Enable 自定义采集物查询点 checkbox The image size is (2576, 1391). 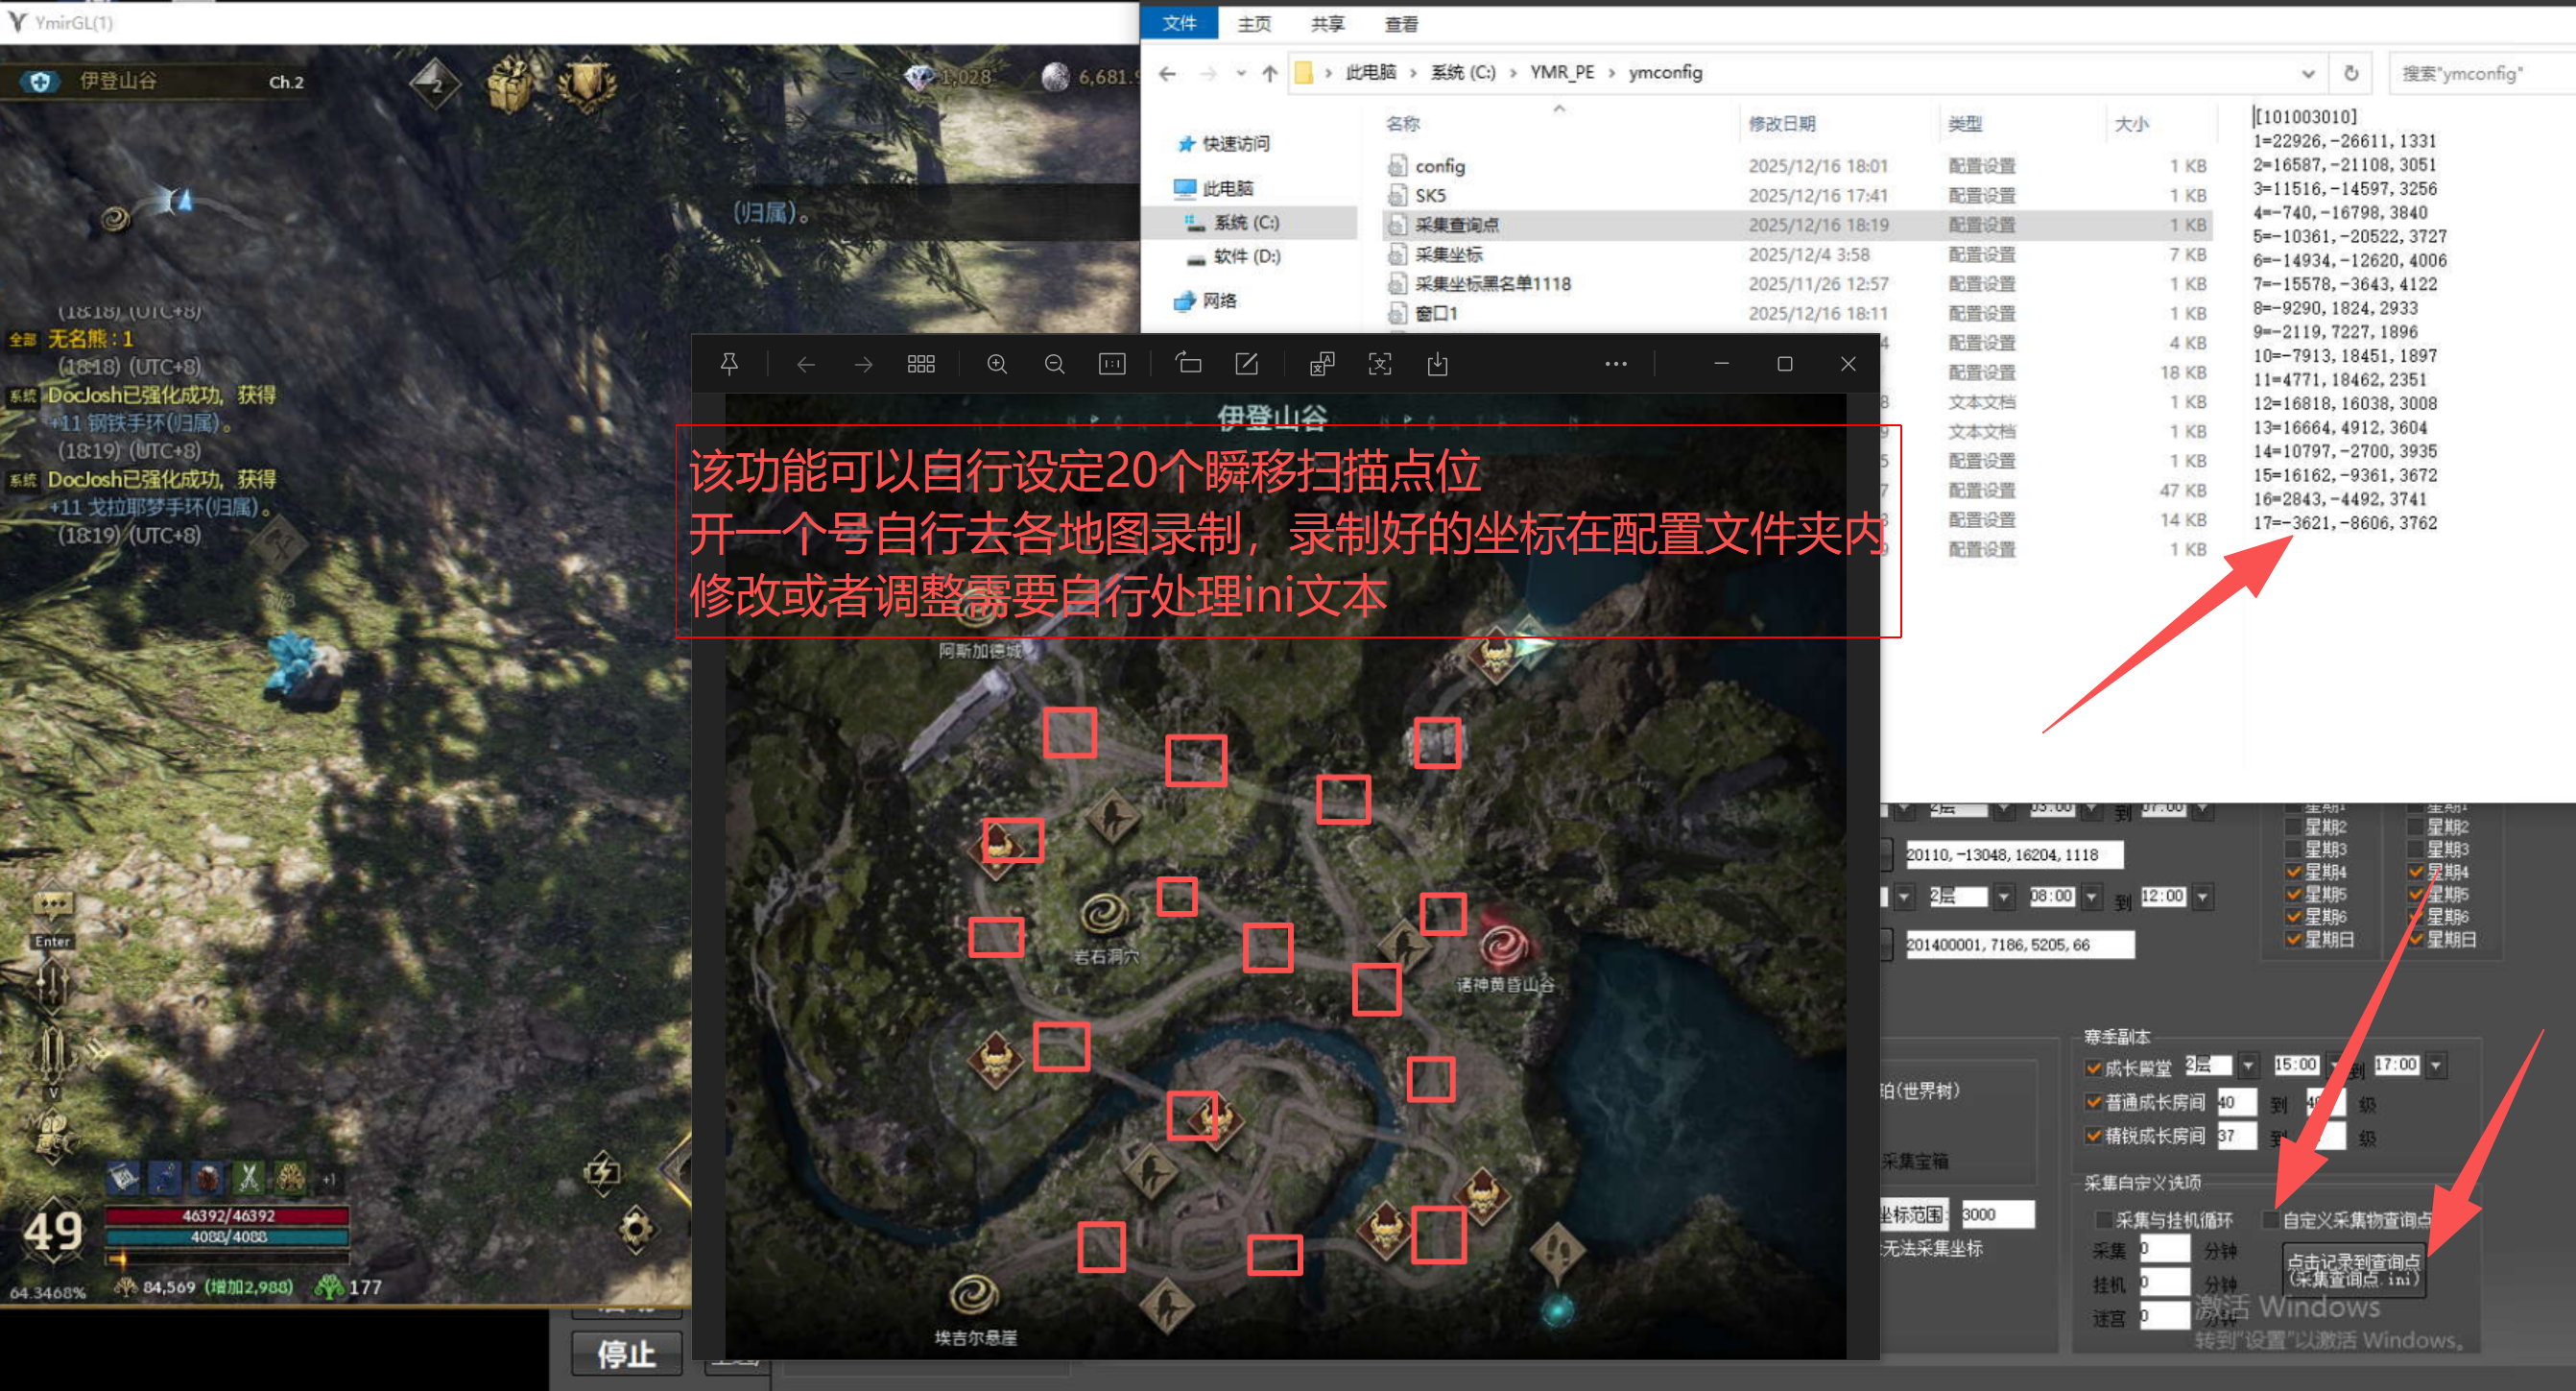pyautogui.click(x=2271, y=1219)
